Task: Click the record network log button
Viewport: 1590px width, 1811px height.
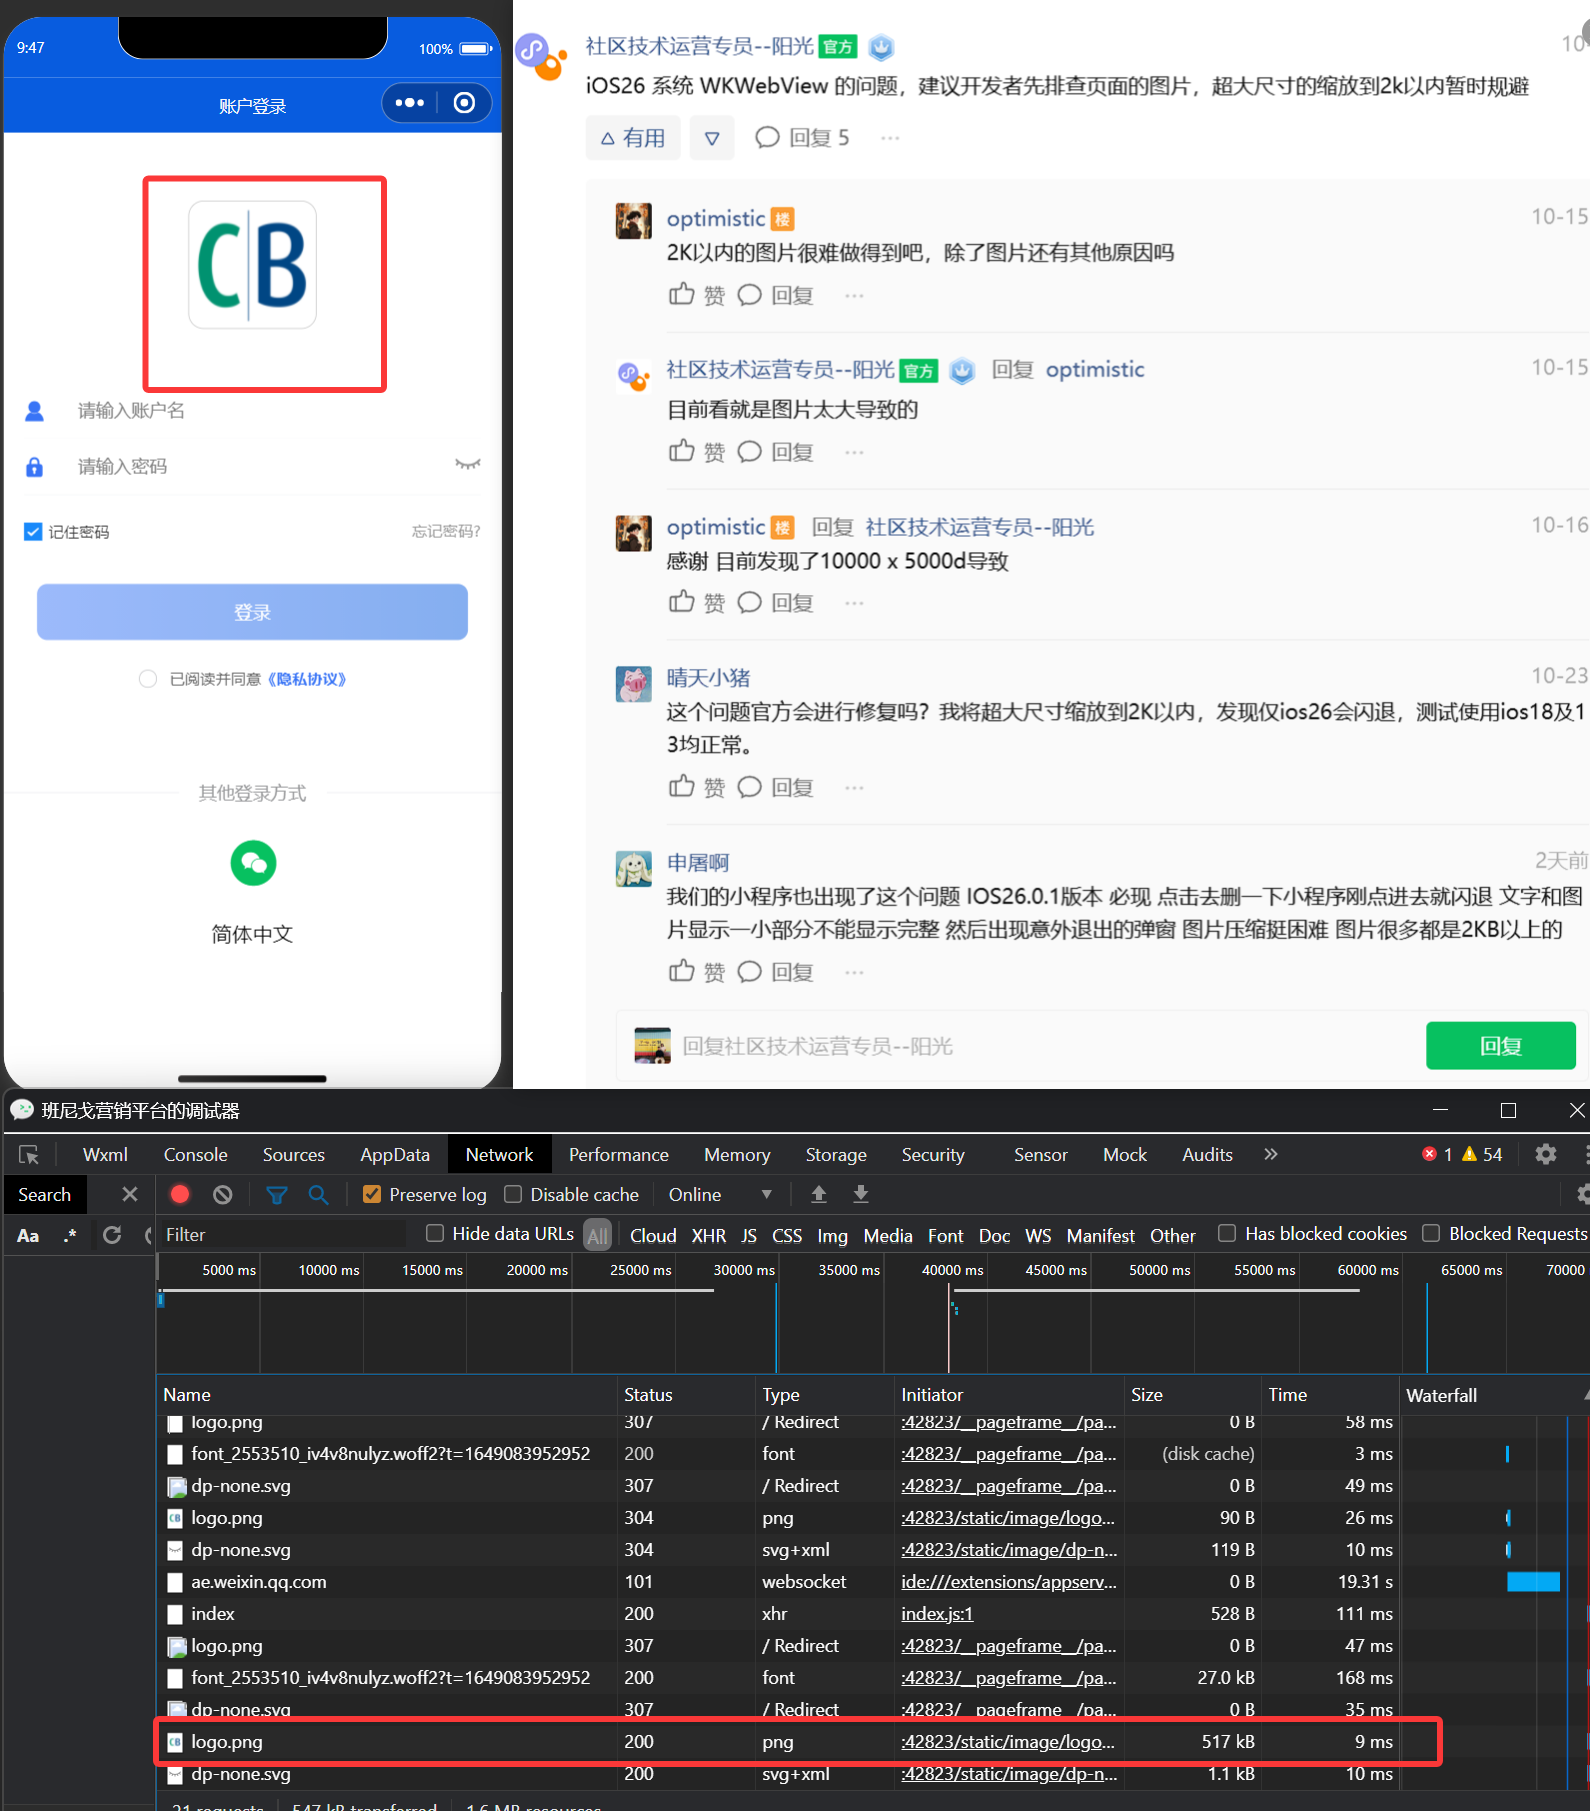Action: [180, 1194]
